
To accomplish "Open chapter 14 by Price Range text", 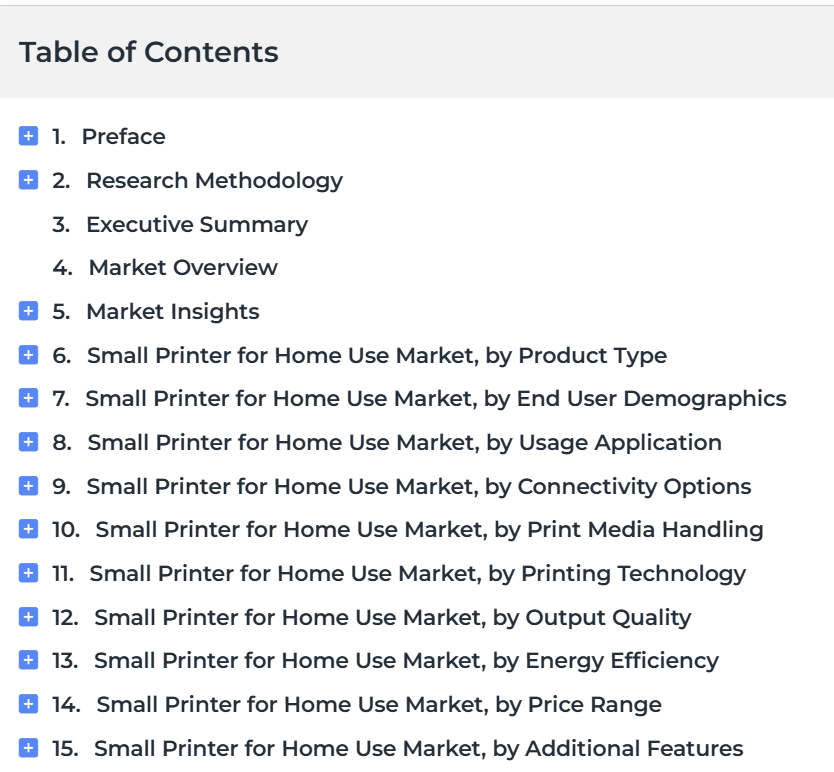I will [x=379, y=705].
